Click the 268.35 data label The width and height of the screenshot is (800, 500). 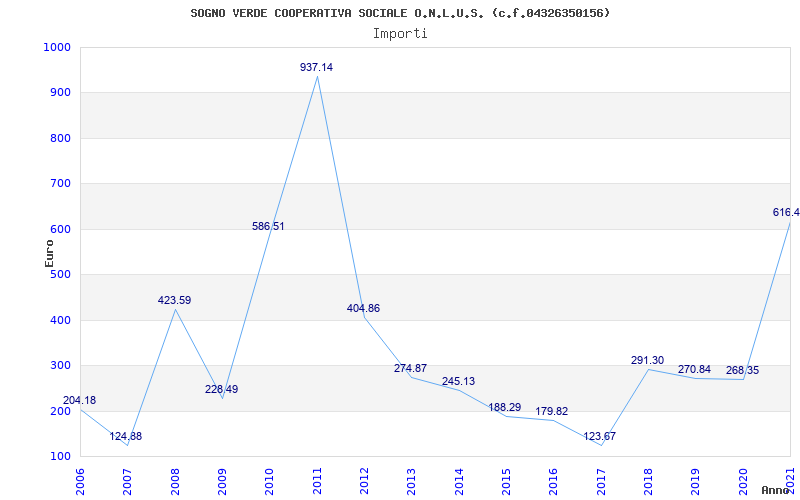[x=742, y=370]
